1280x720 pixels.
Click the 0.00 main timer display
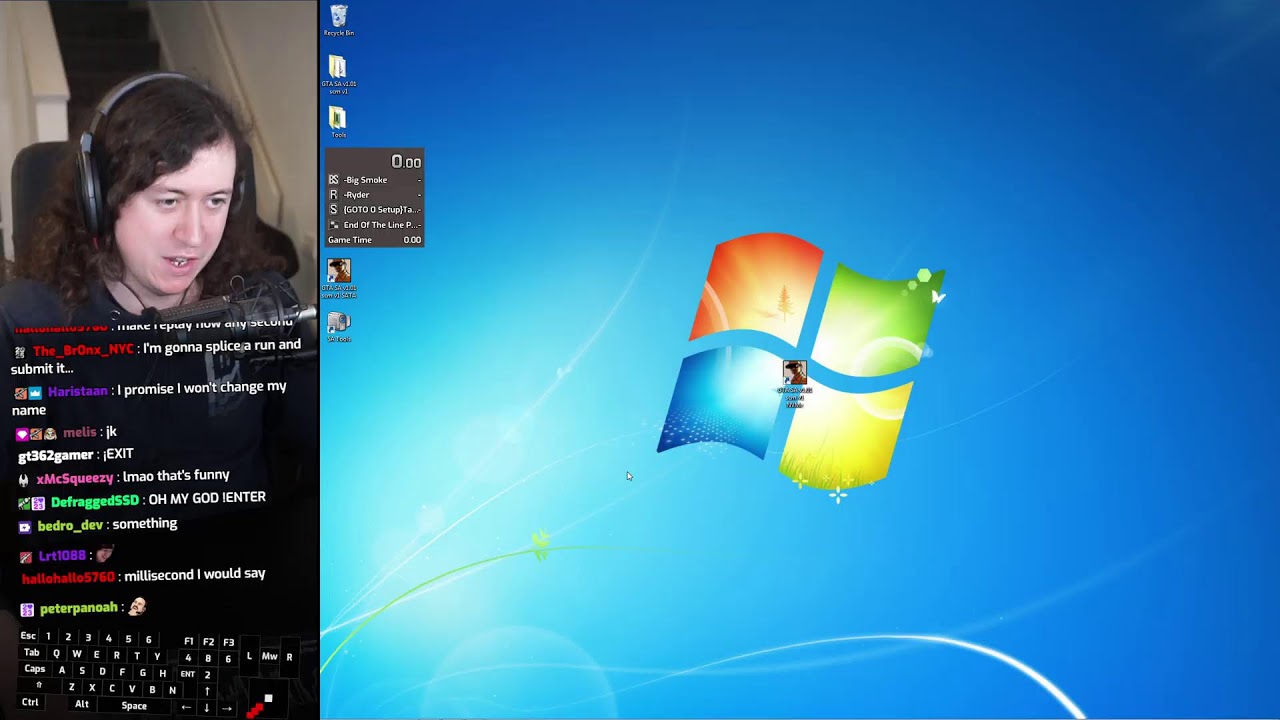[406, 162]
